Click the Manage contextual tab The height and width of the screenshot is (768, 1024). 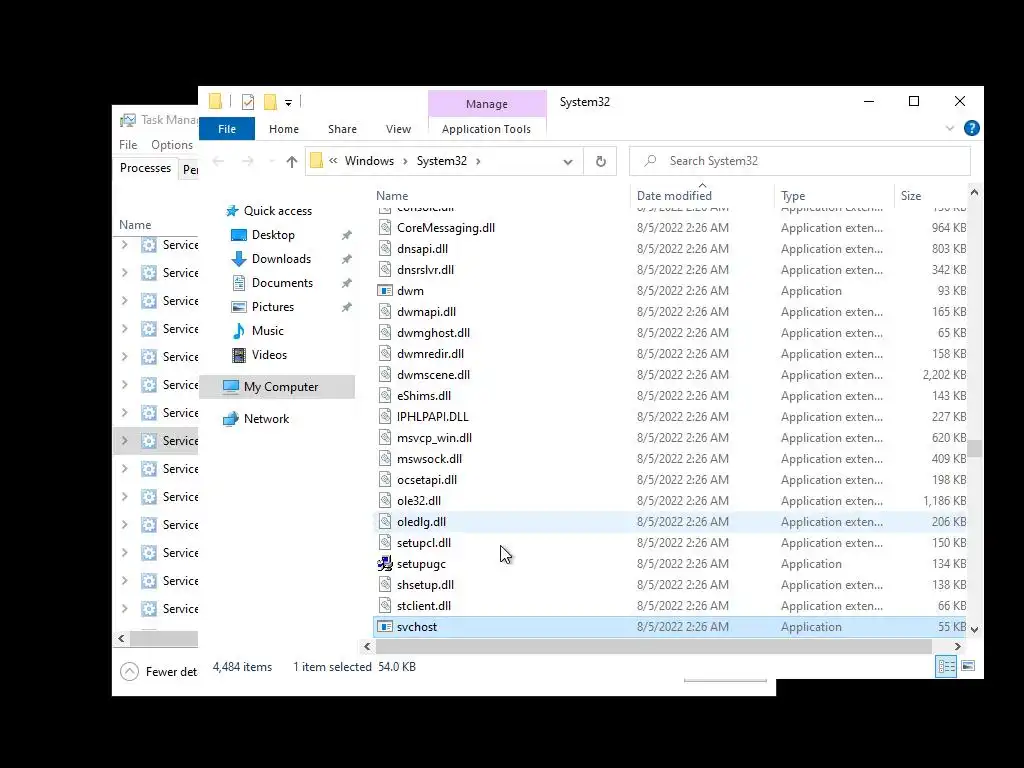tap(487, 104)
